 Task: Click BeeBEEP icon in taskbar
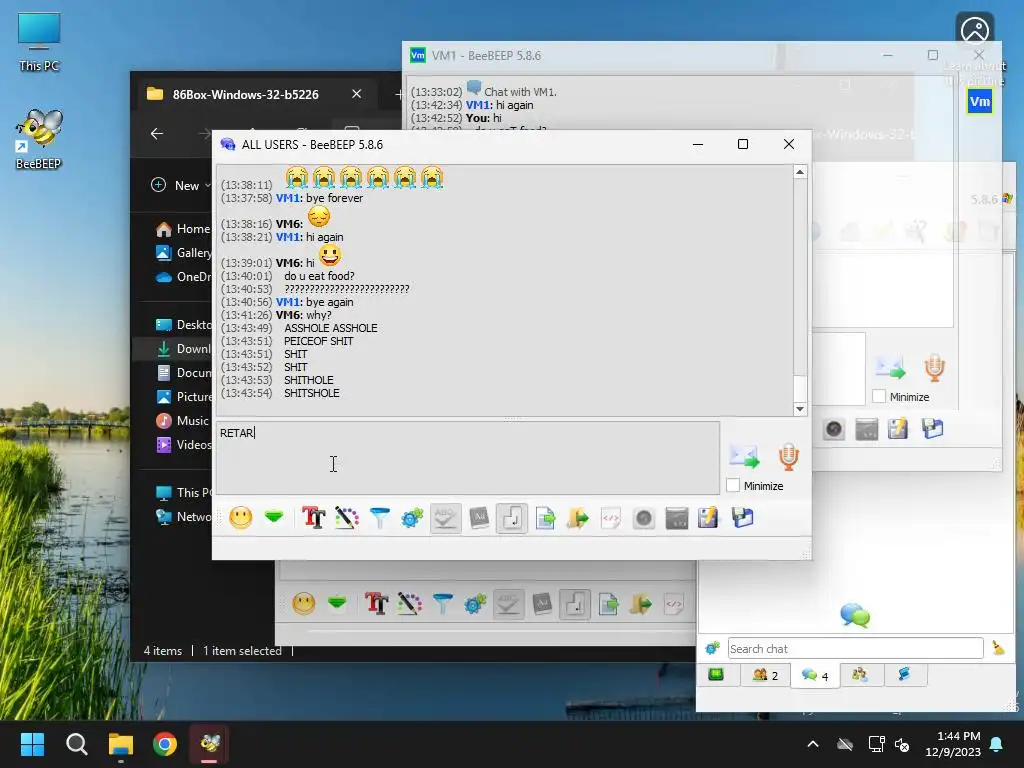pyautogui.click(x=209, y=744)
